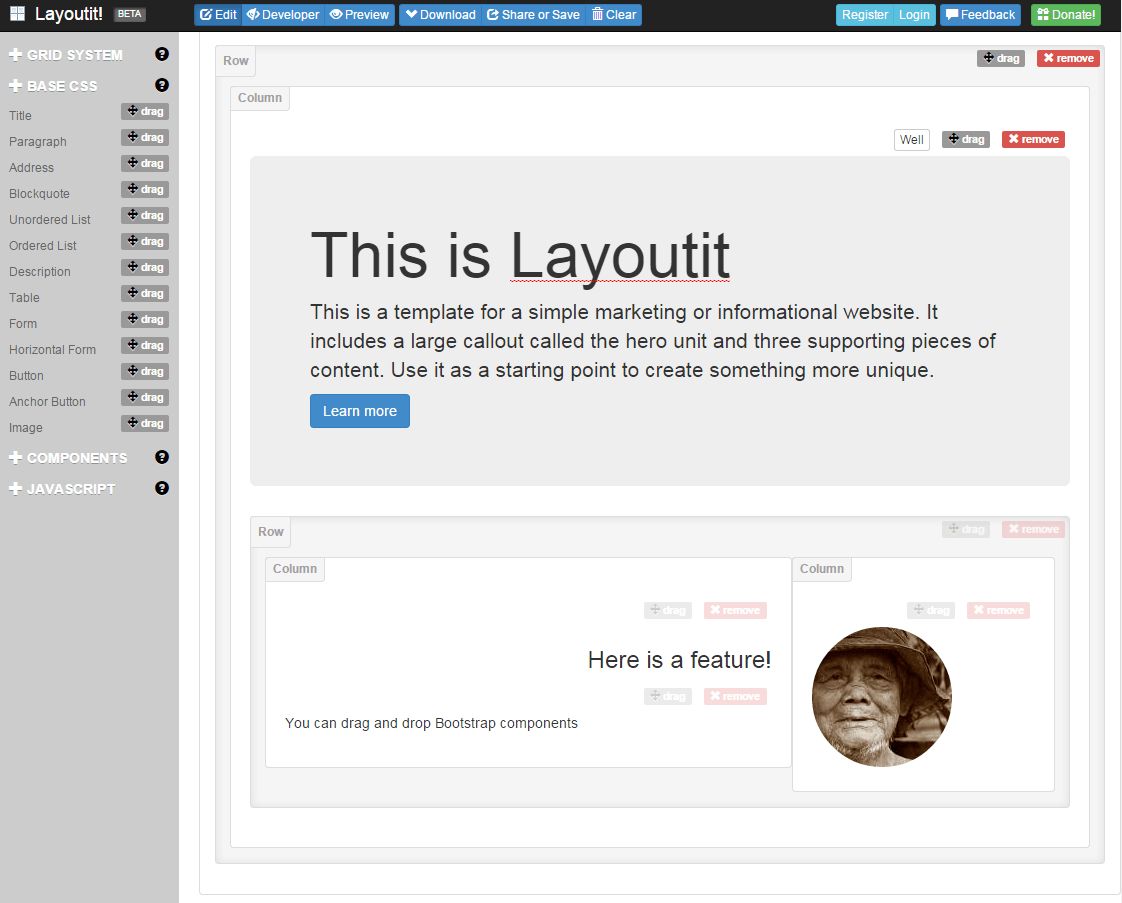This screenshot has width=1122, height=903.
Task: Open the BASE CSS help bubble
Action: click(x=161, y=85)
